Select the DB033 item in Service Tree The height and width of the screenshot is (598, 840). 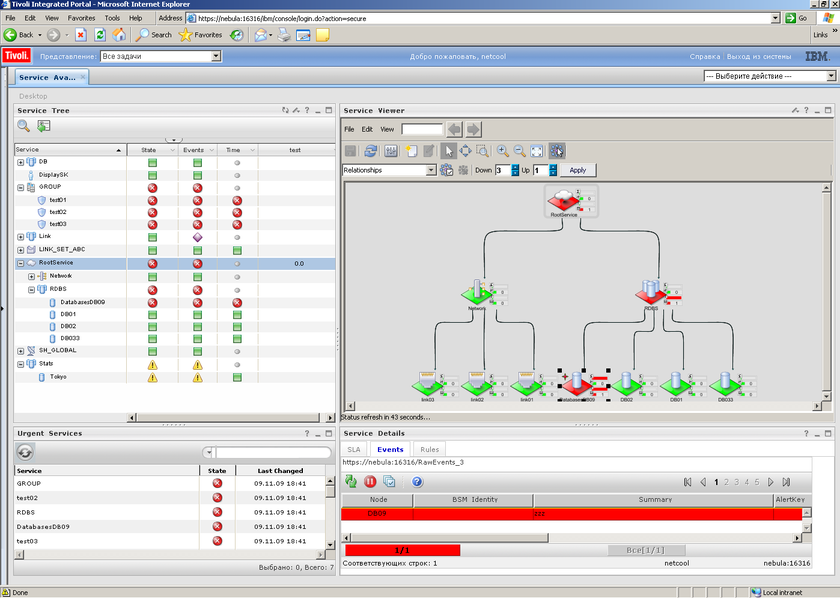coord(70,338)
